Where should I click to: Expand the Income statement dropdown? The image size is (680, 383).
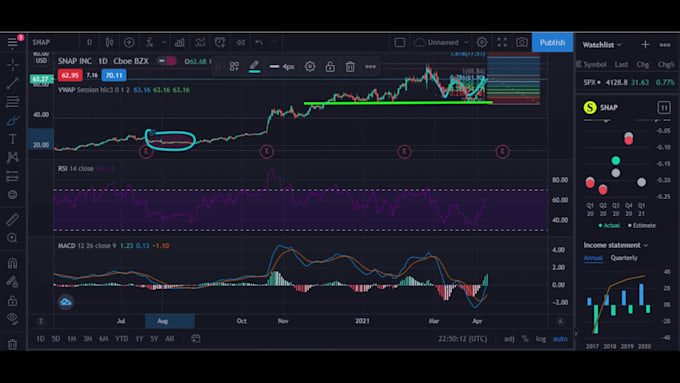pos(616,246)
